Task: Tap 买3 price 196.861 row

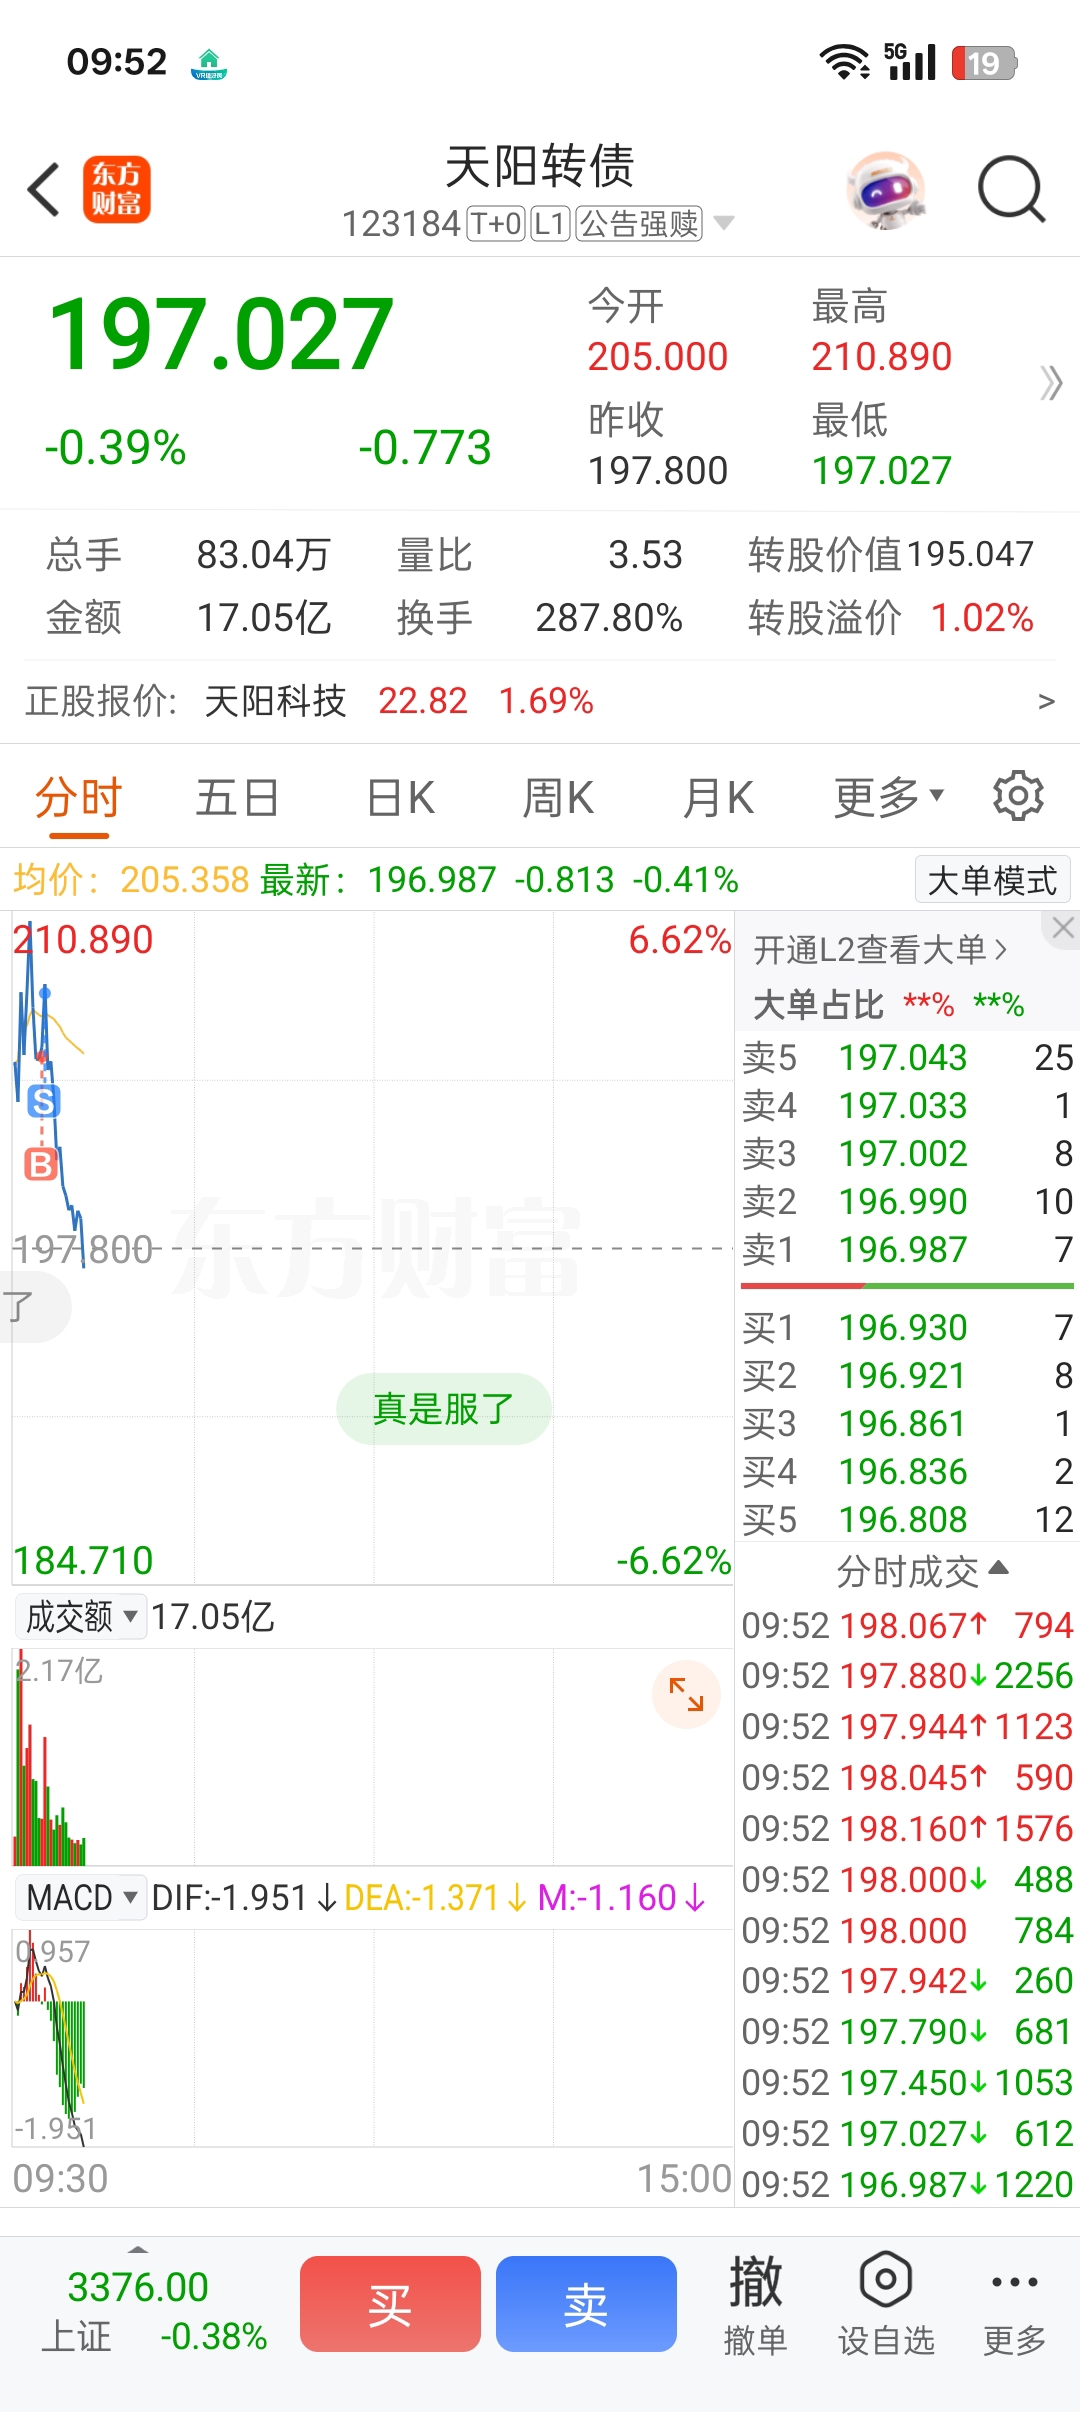Action: (x=907, y=1423)
